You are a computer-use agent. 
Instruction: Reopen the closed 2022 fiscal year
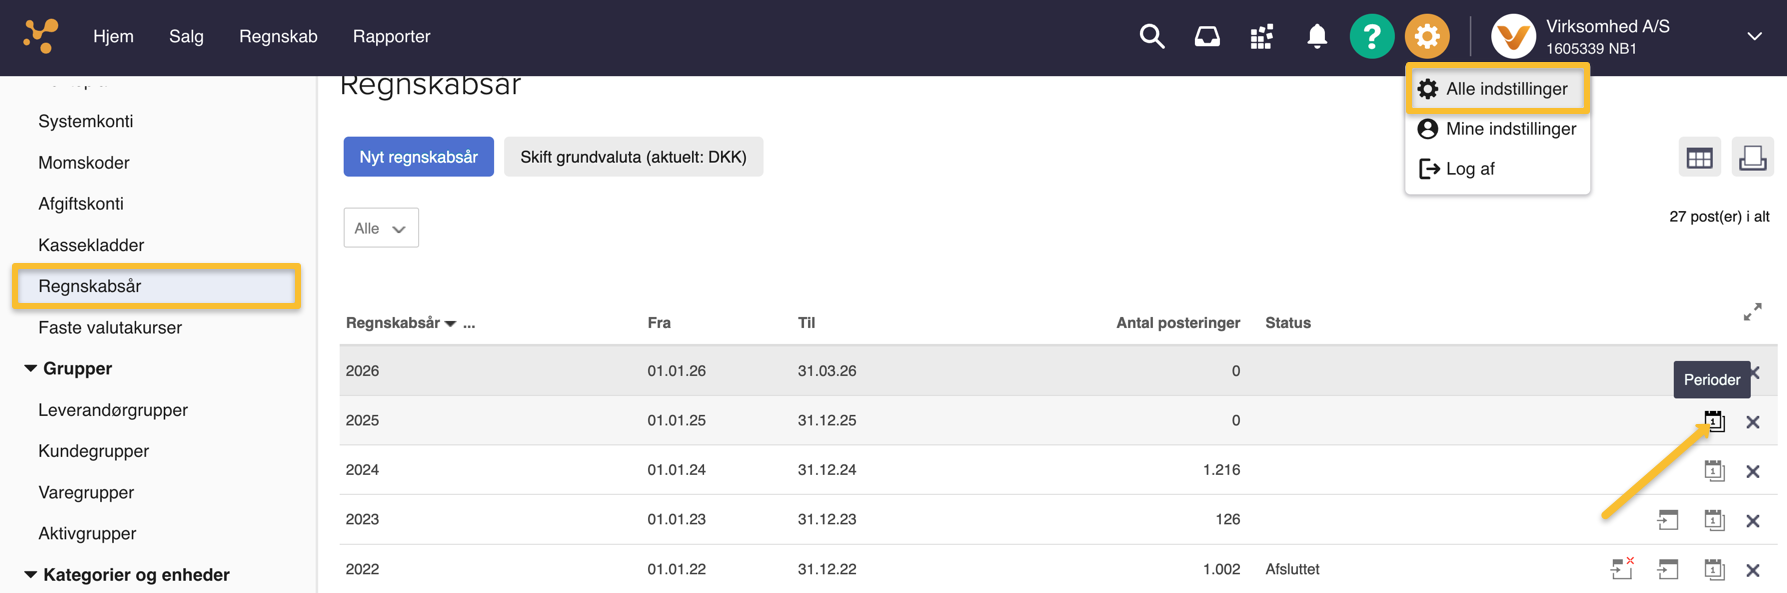click(x=1621, y=569)
